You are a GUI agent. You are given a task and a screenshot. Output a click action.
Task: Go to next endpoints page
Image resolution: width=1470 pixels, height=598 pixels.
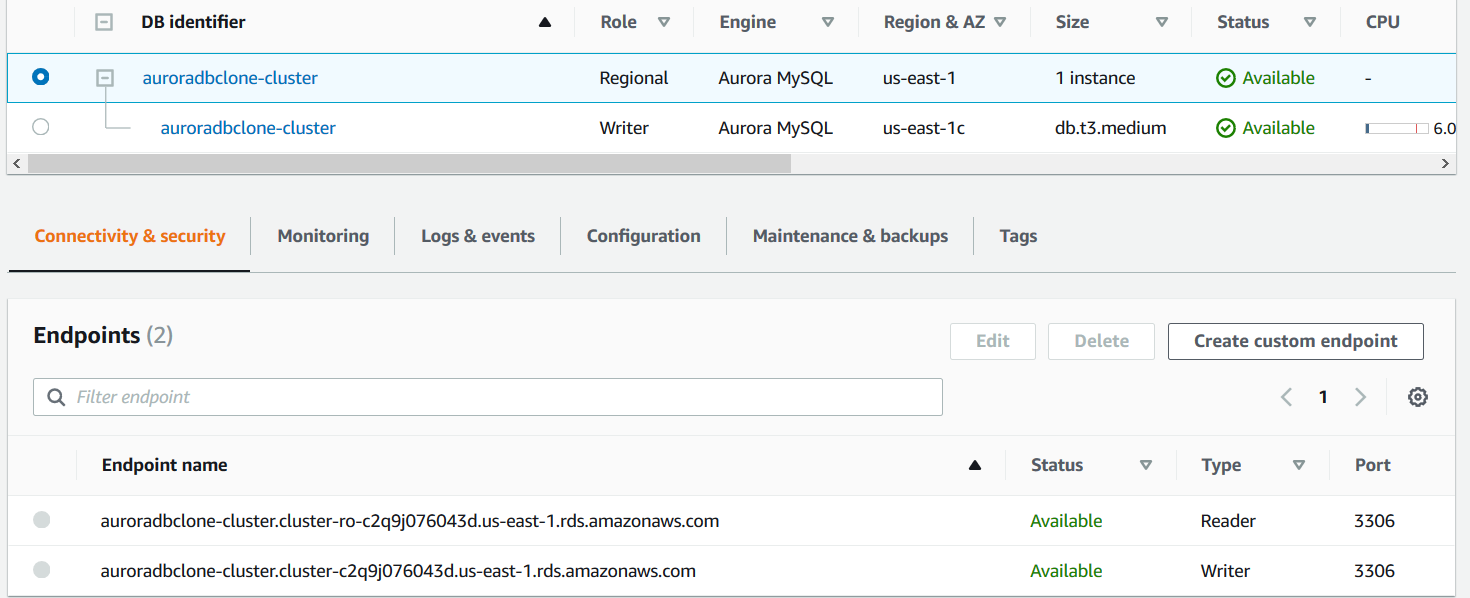(1360, 397)
